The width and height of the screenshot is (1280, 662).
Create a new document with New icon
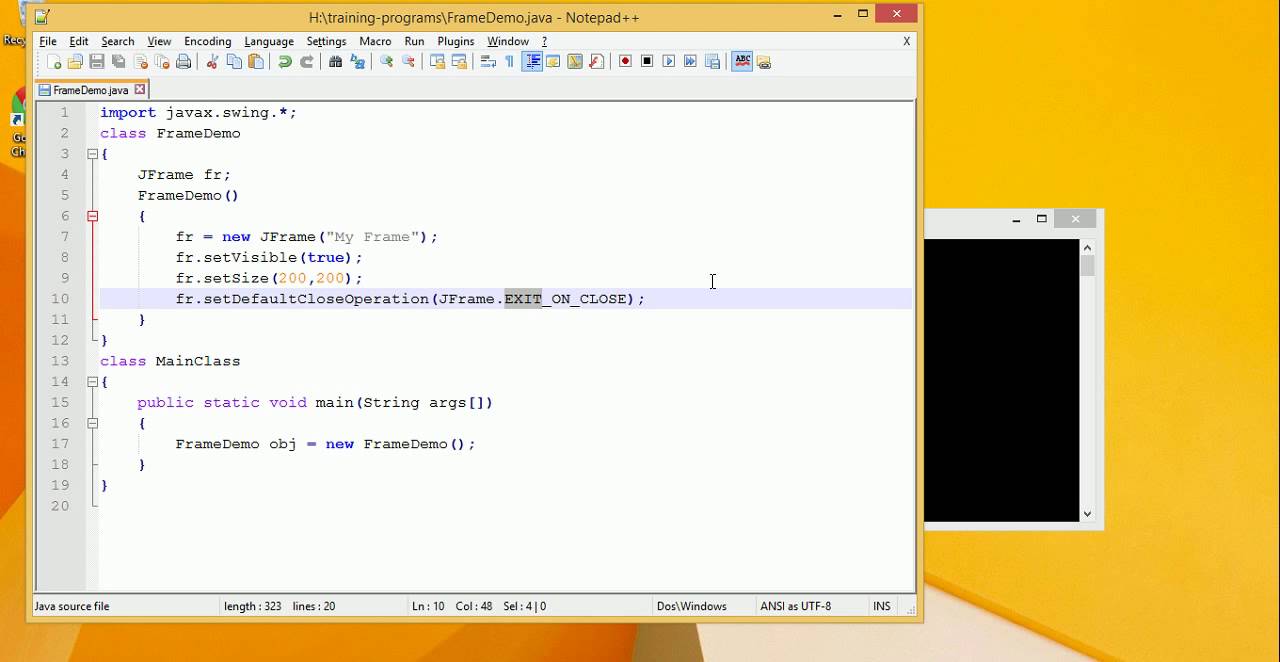click(54, 62)
